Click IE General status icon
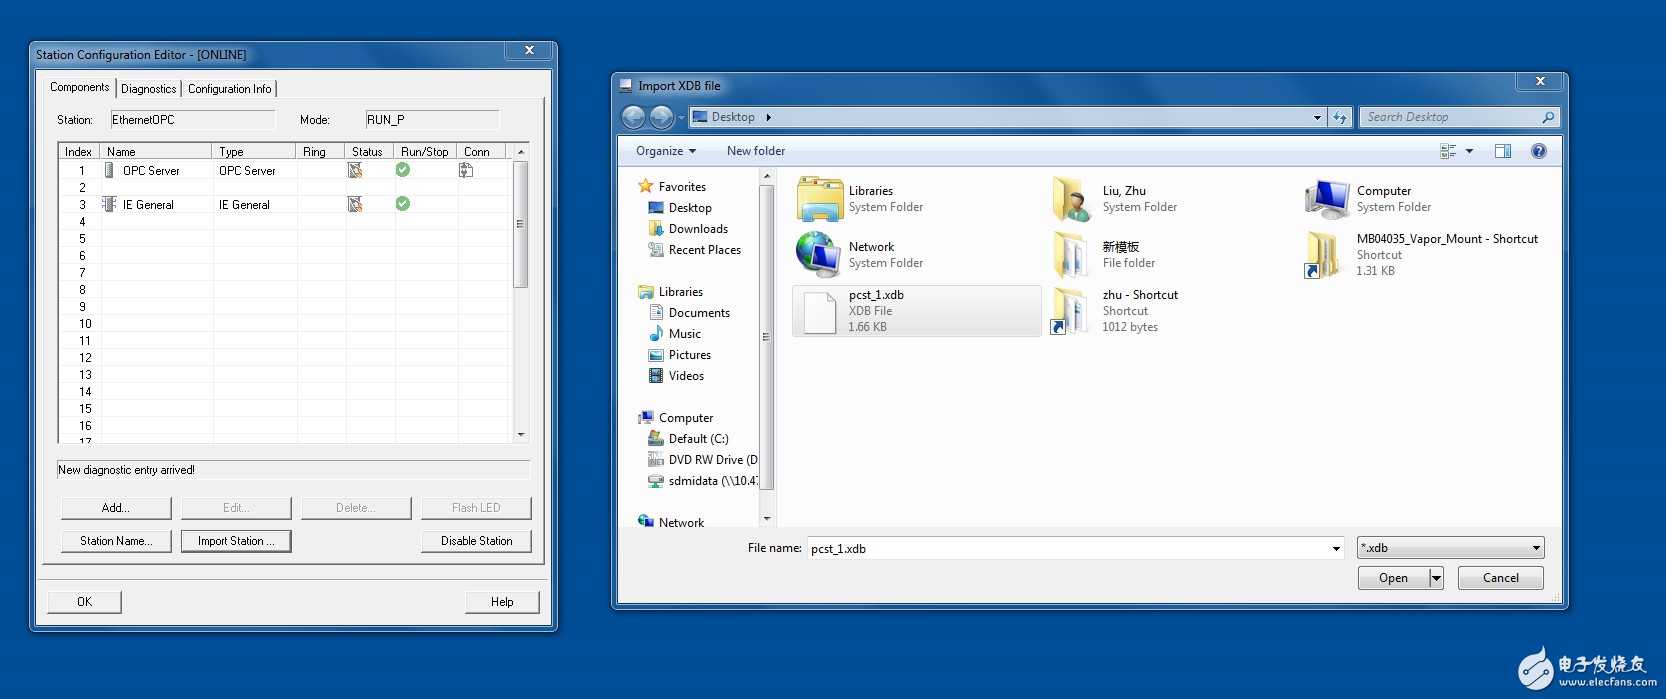The image size is (1666, 699). click(354, 204)
